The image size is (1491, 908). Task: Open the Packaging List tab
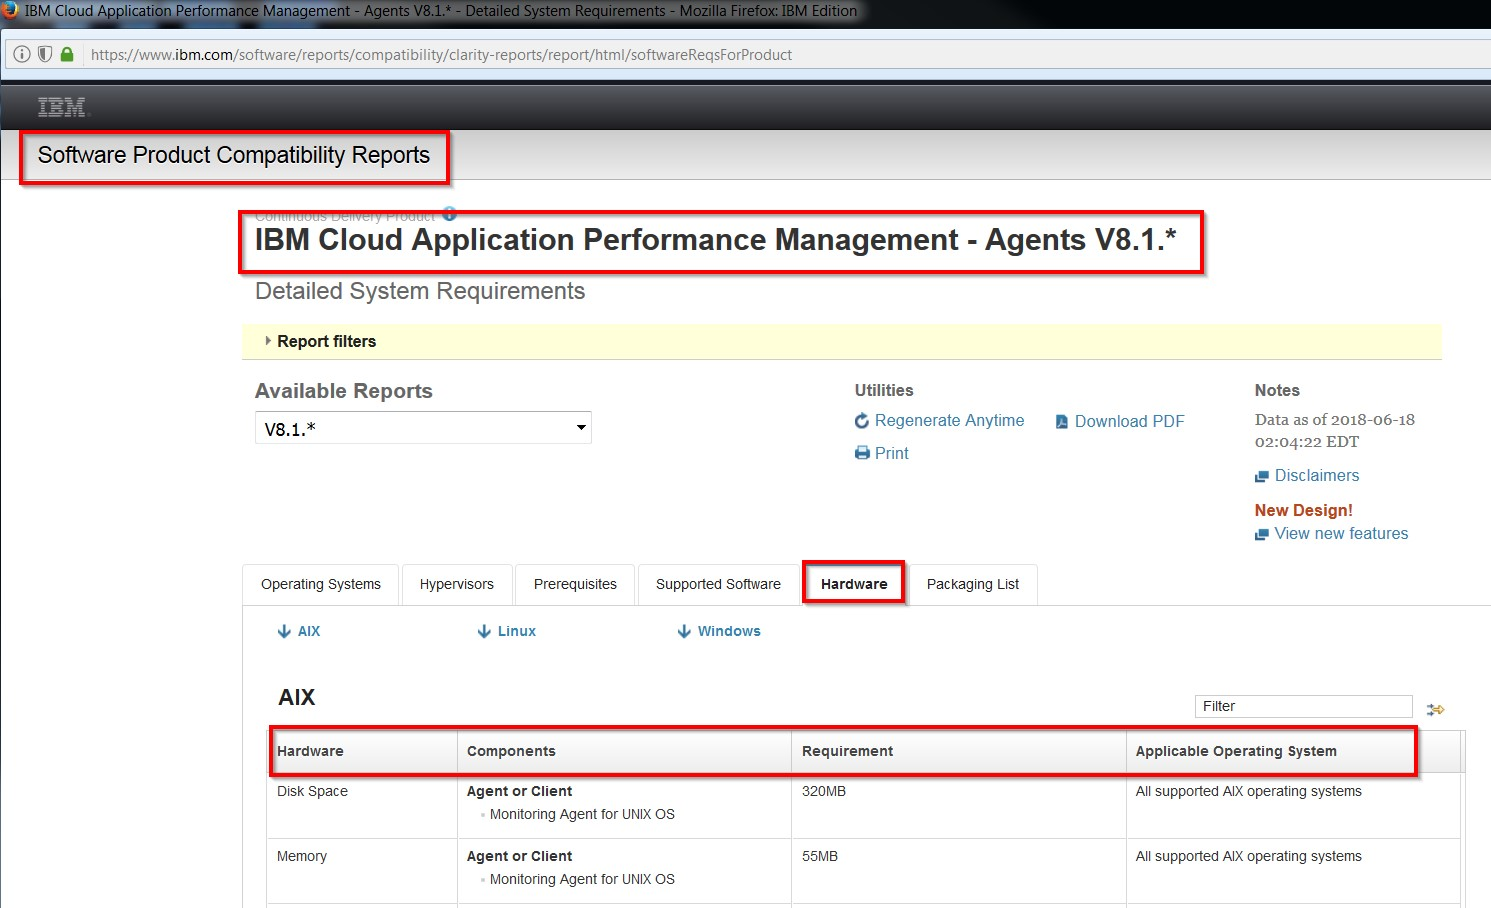(x=973, y=584)
